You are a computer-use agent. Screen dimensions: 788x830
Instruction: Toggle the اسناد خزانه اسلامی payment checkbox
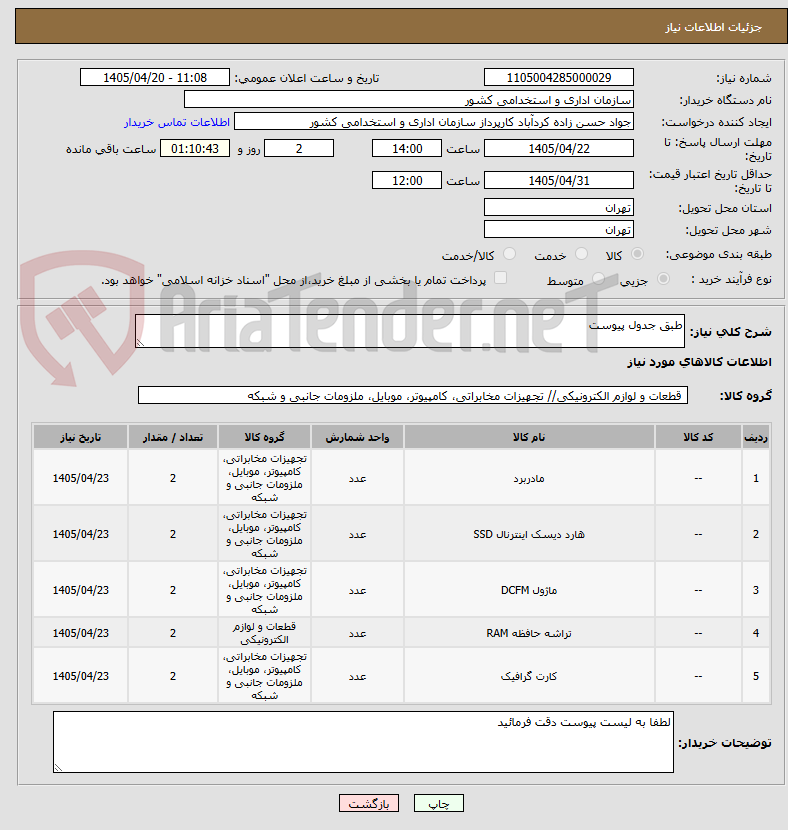[x=500, y=278]
